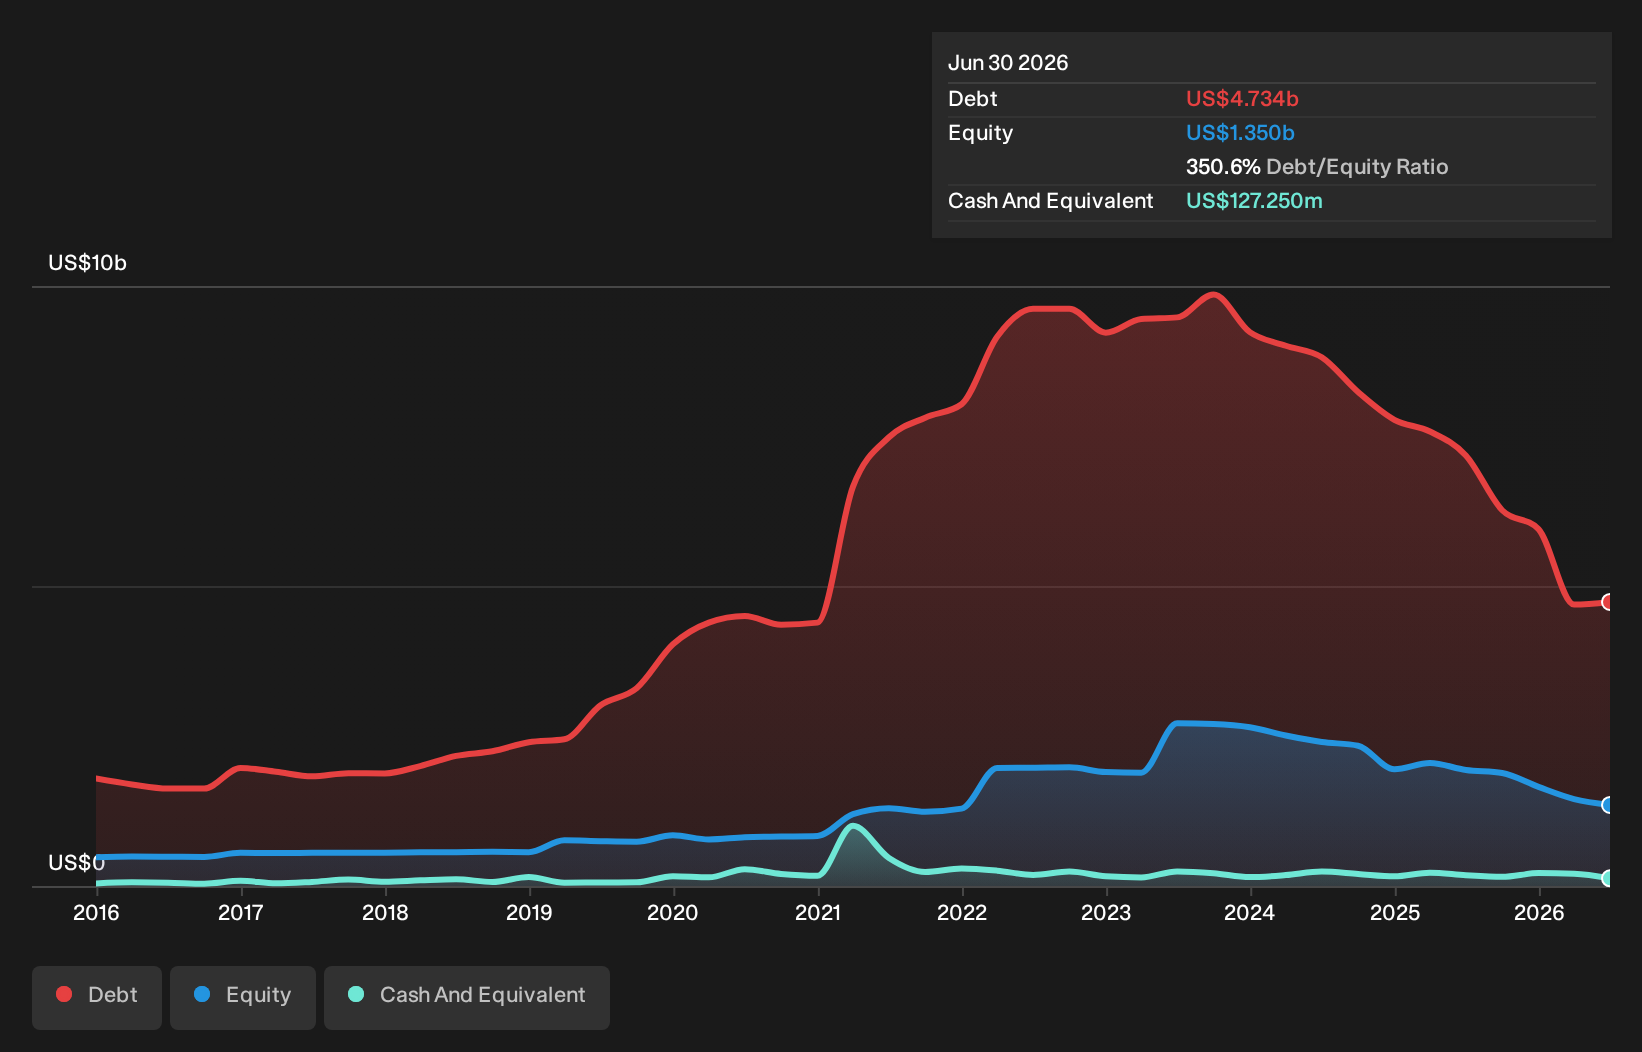Click the Equity row label in tooltip
The height and width of the screenshot is (1052, 1642).
[x=980, y=133]
